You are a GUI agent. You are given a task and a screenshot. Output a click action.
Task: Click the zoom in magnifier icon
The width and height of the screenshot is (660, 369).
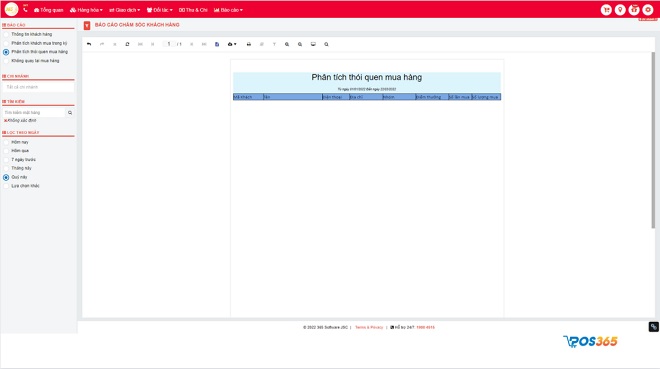[287, 44]
